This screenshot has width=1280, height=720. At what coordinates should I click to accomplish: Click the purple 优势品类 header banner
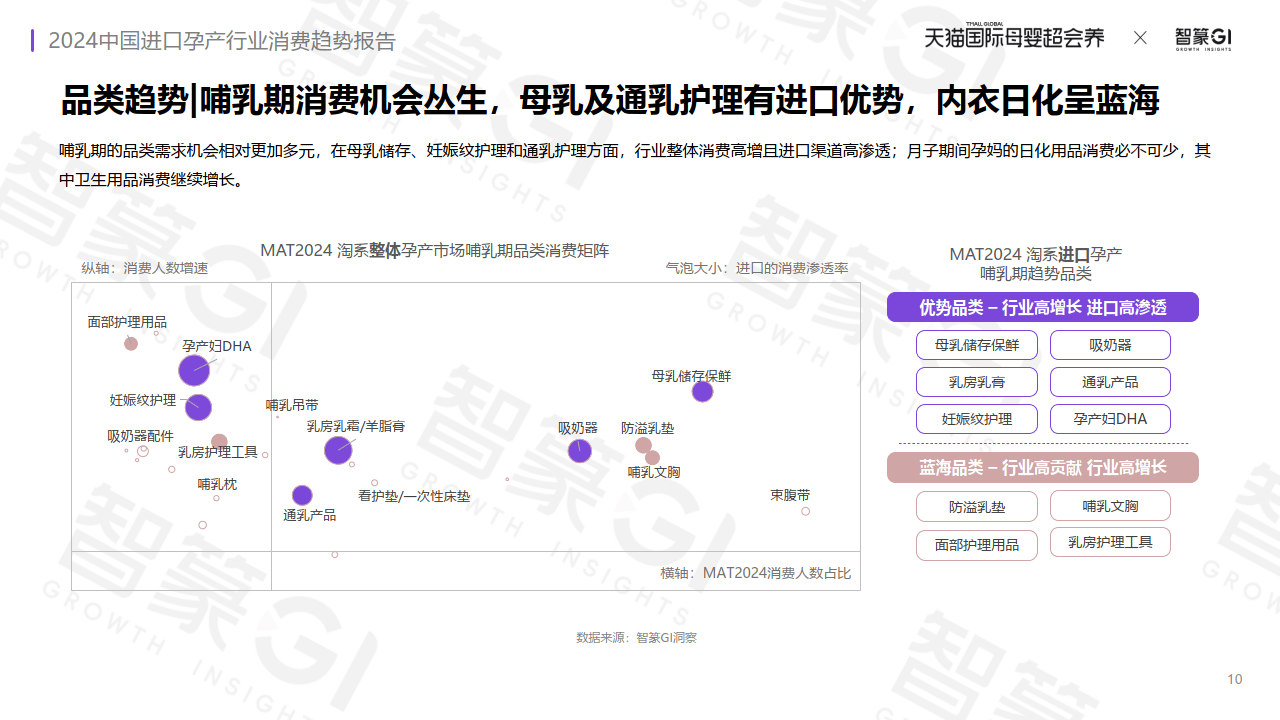coord(1042,307)
